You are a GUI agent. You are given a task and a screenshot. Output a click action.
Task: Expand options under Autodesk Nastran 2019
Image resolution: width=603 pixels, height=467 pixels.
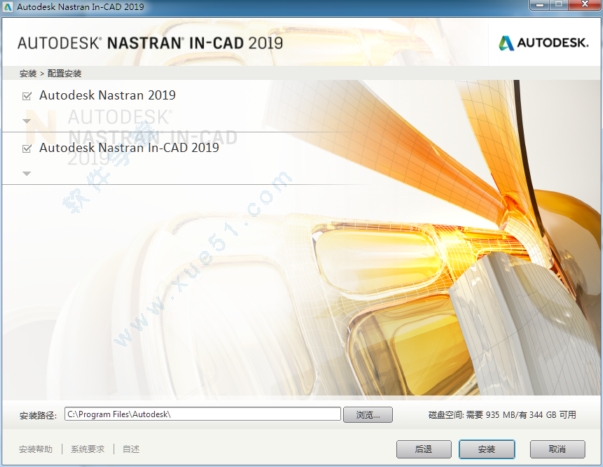click(27, 121)
